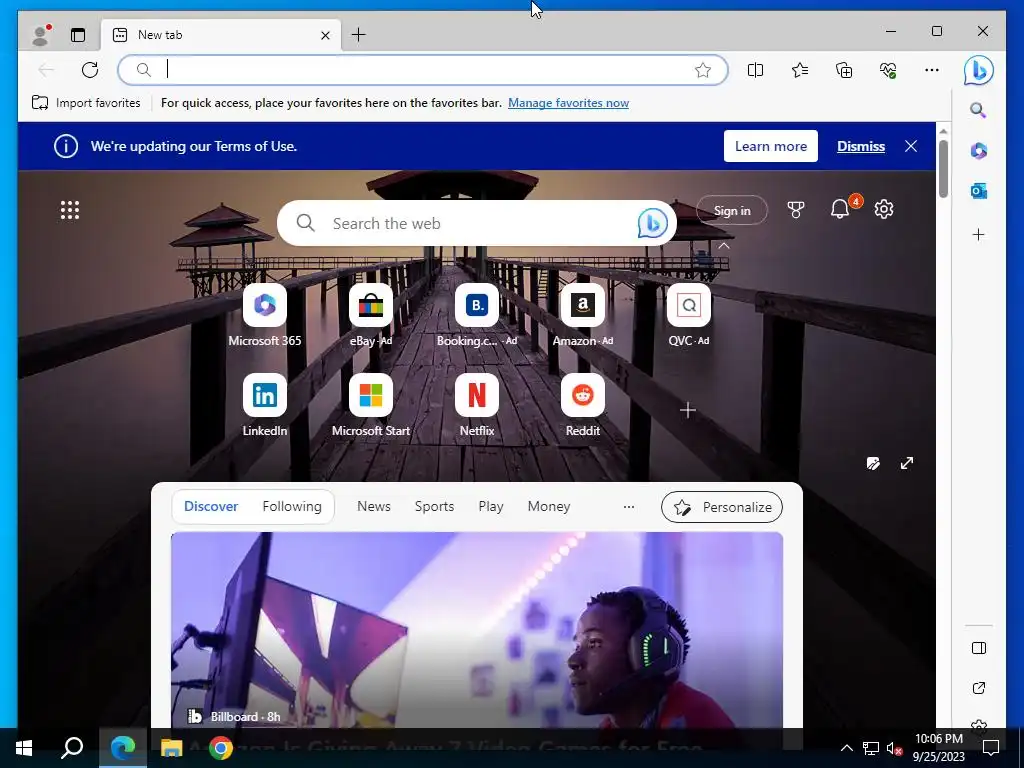Click the Personalize button
The image size is (1024, 768).
tap(722, 507)
